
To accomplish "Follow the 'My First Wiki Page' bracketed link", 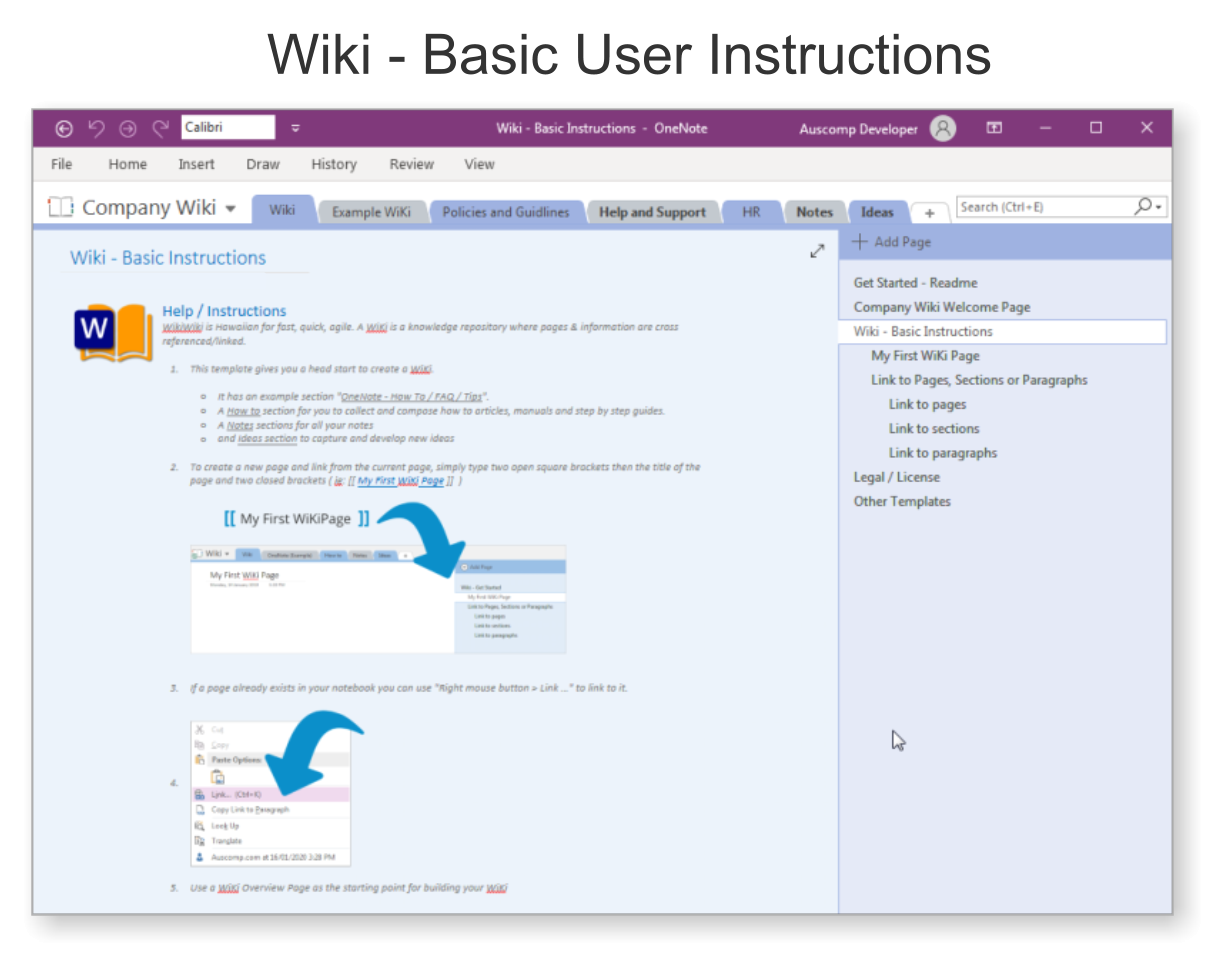I will click(x=400, y=481).
